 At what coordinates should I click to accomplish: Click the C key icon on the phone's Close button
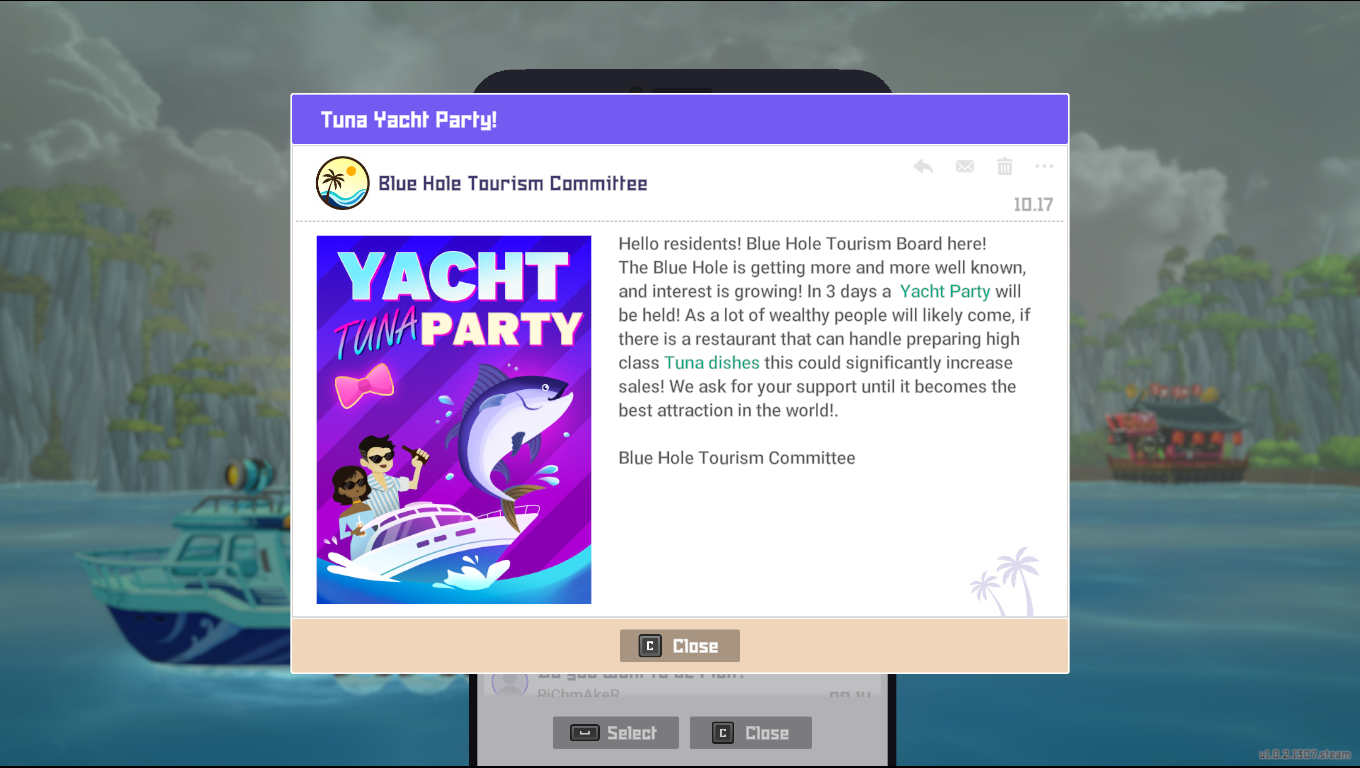(x=723, y=733)
